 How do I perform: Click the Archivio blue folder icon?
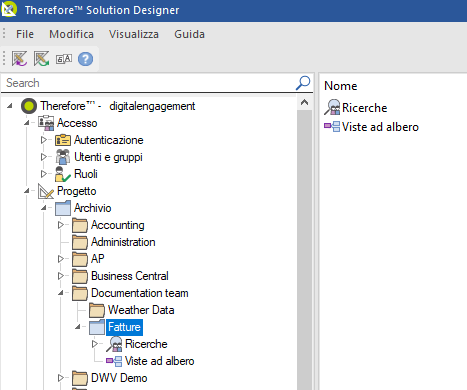click(63, 208)
